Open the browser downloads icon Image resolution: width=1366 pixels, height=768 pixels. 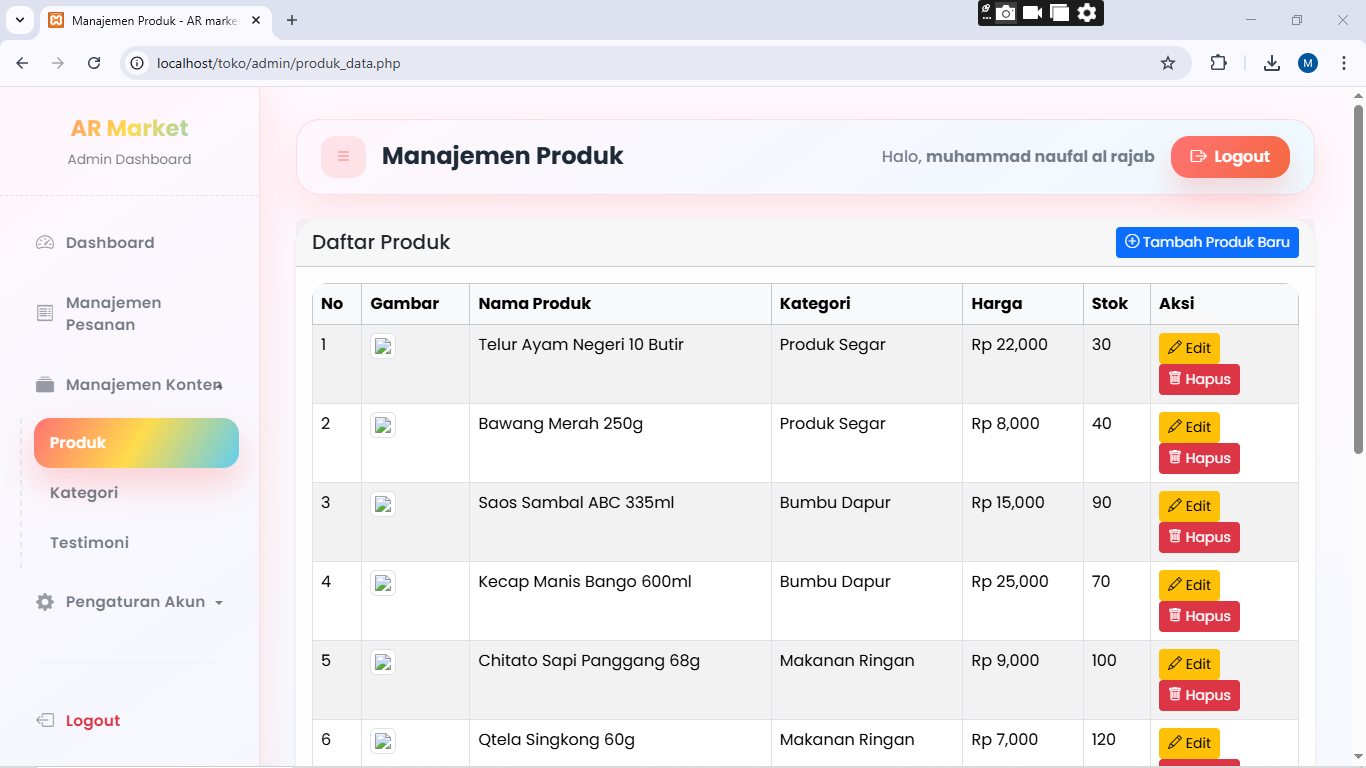pyautogui.click(x=1271, y=63)
